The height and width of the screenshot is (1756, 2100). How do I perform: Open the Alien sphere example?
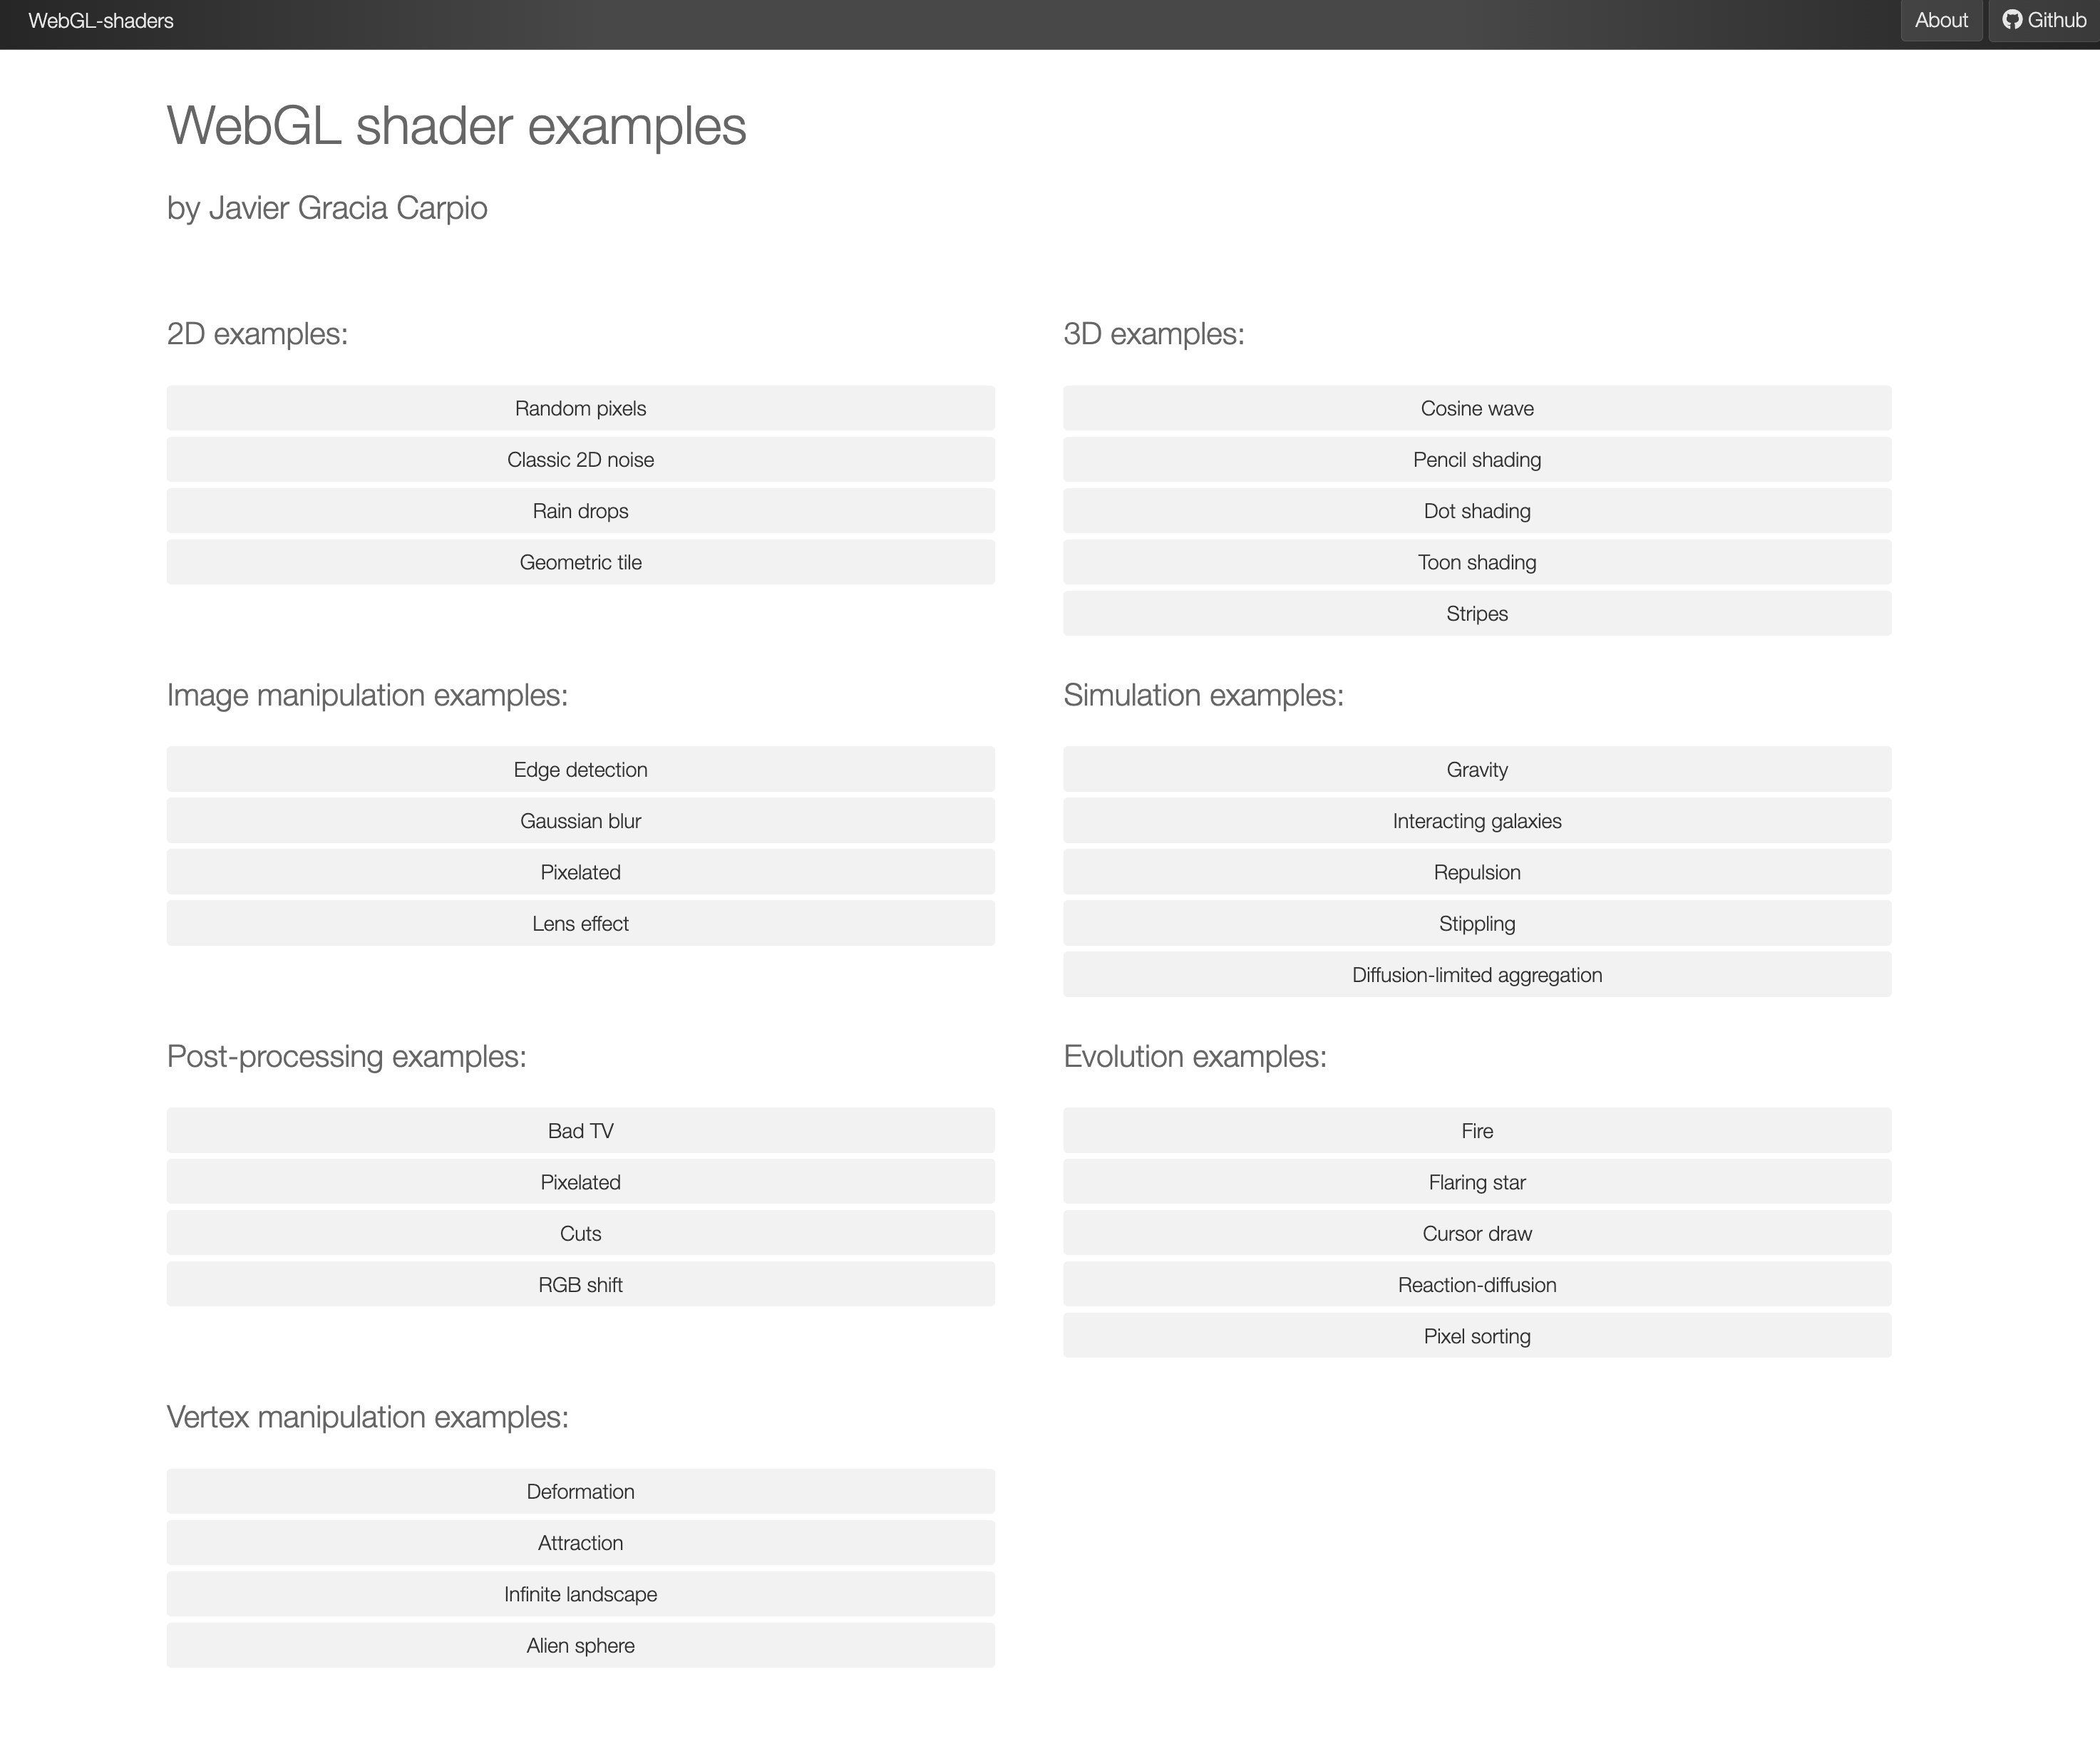580,1645
